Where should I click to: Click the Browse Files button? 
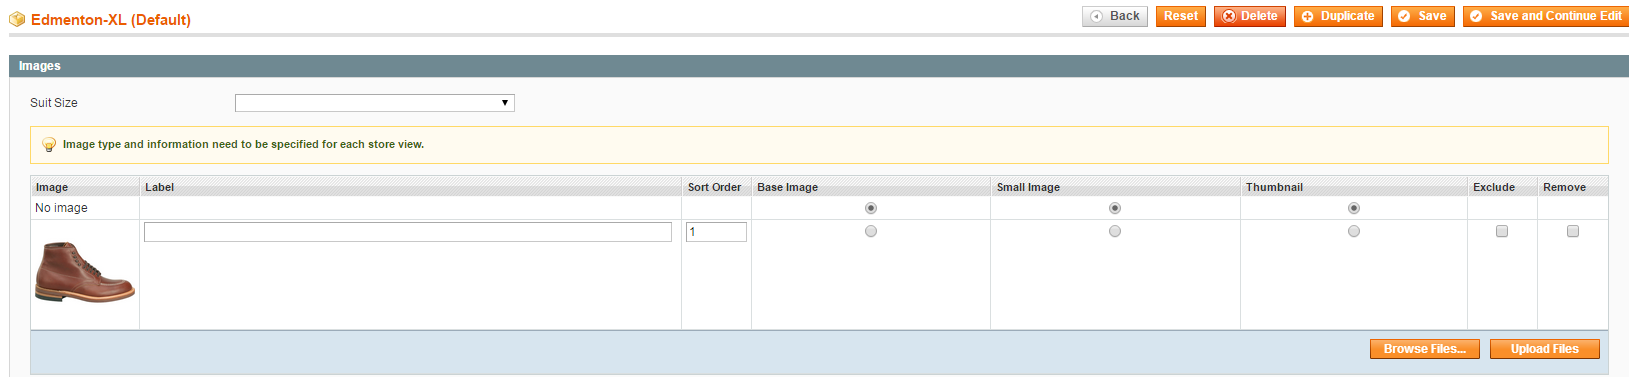click(1424, 349)
